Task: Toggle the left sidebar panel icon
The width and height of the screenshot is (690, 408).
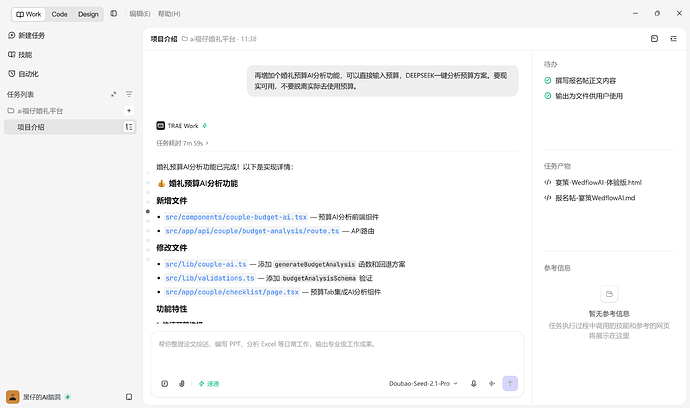Action: pos(114,14)
